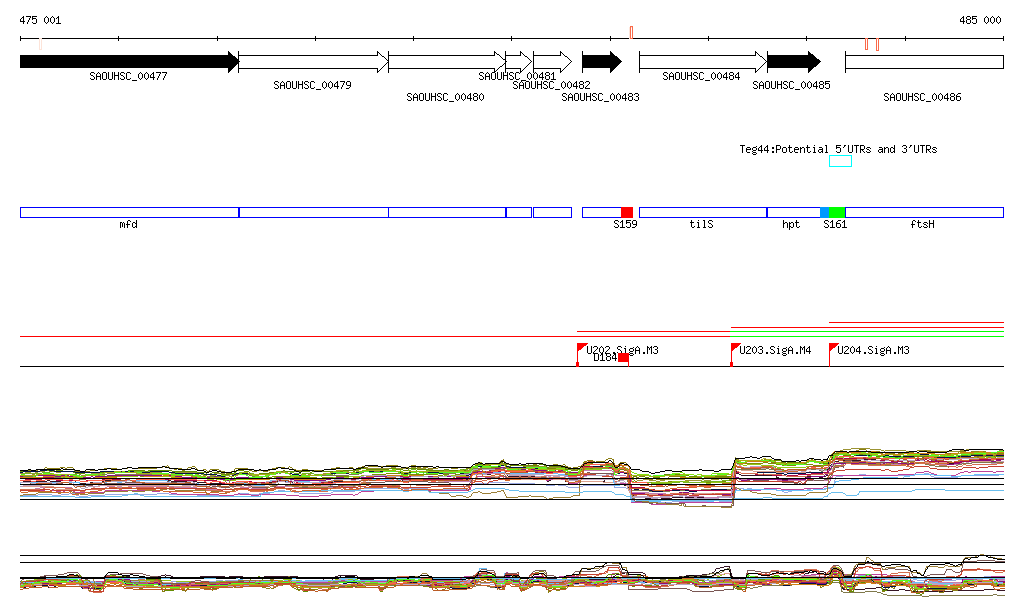Select the ftsH gene segment

coord(923,212)
